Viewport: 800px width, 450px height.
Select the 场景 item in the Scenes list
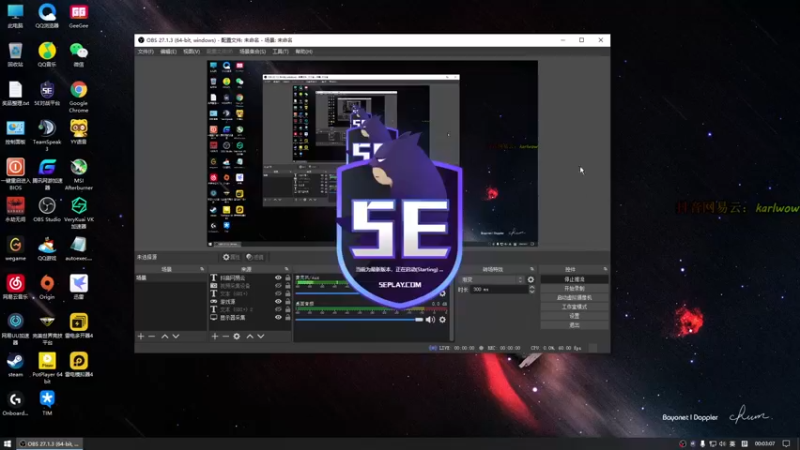click(171, 278)
